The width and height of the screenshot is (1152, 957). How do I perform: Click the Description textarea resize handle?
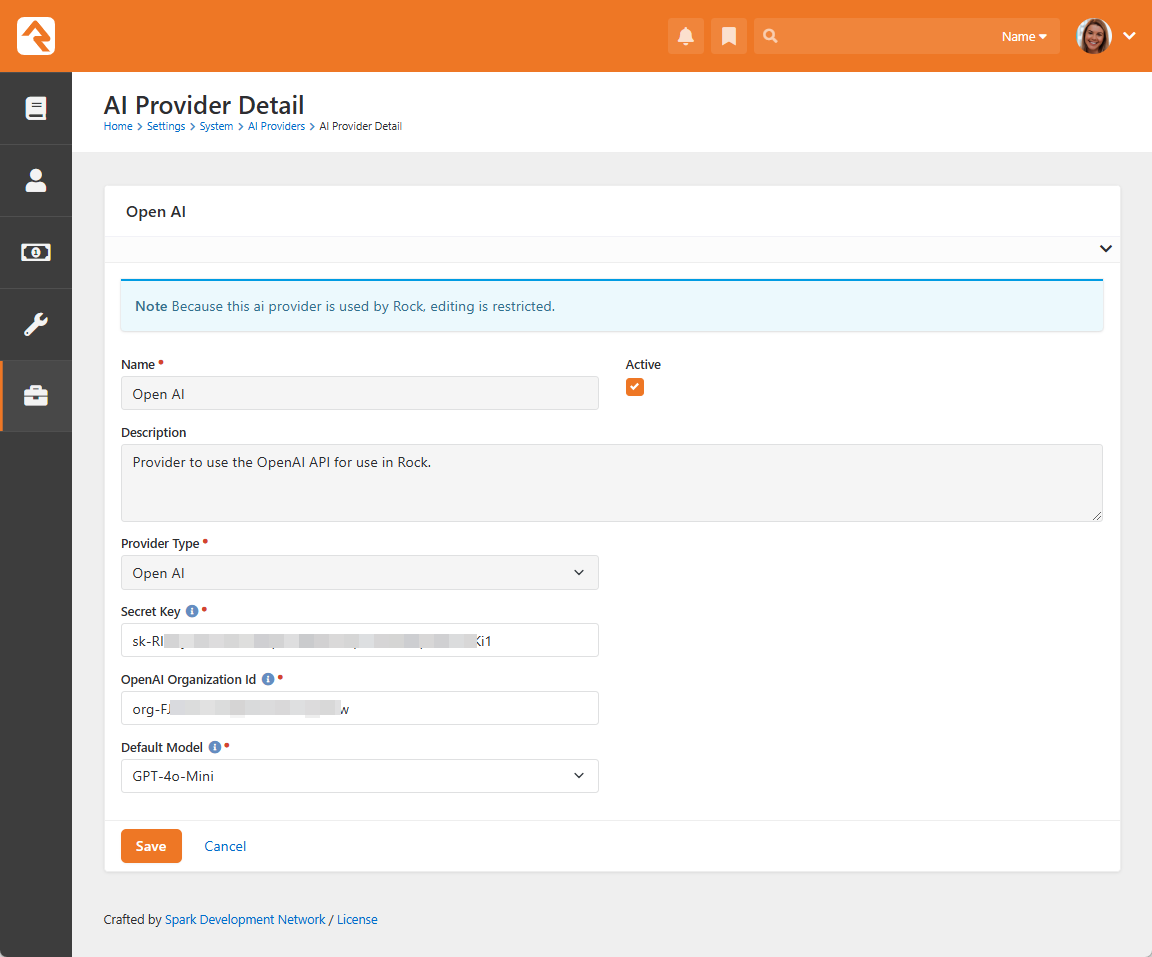coord(1096,516)
